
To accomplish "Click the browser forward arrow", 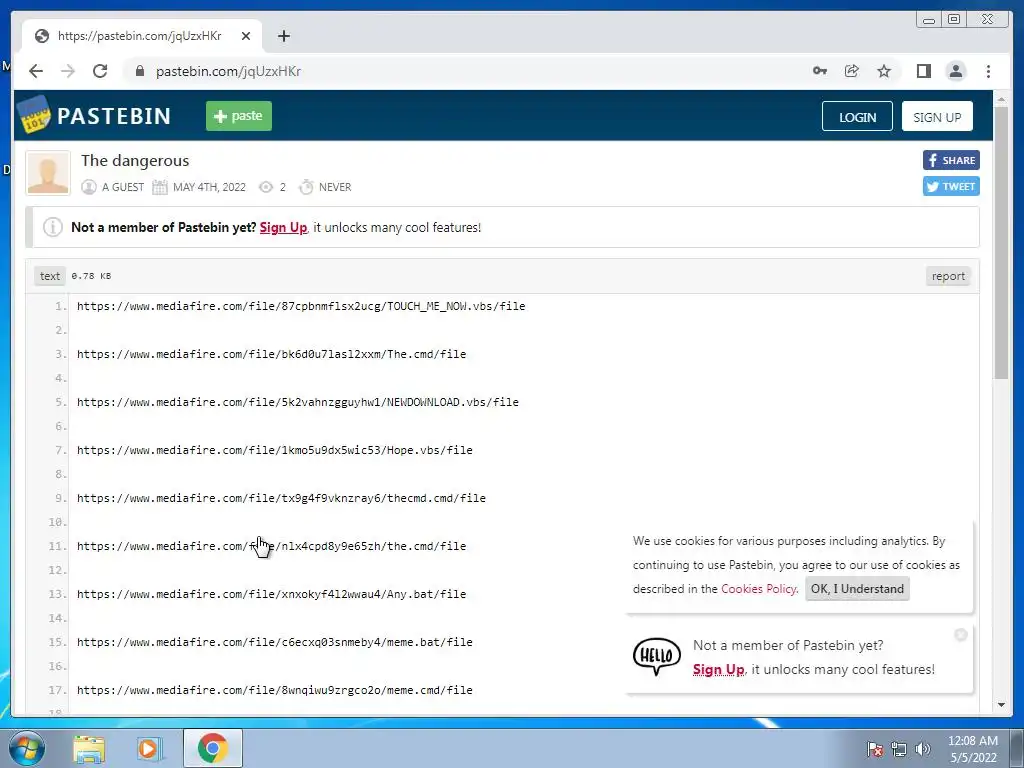I will point(68,71).
